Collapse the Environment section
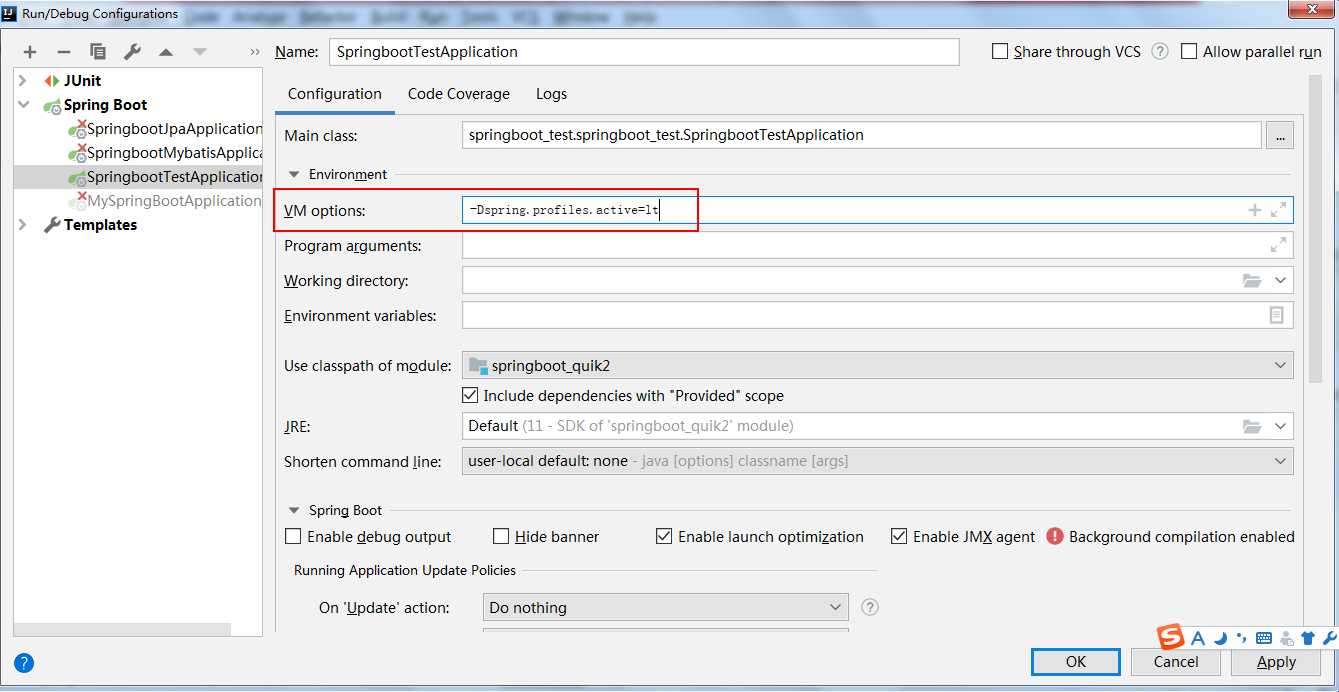This screenshot has height=692, width=1339. tap(294, 174)
